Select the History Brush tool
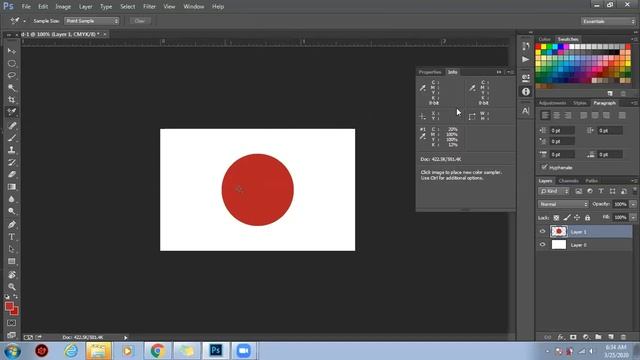The image size is (640, 360). [x=11, y=162]
